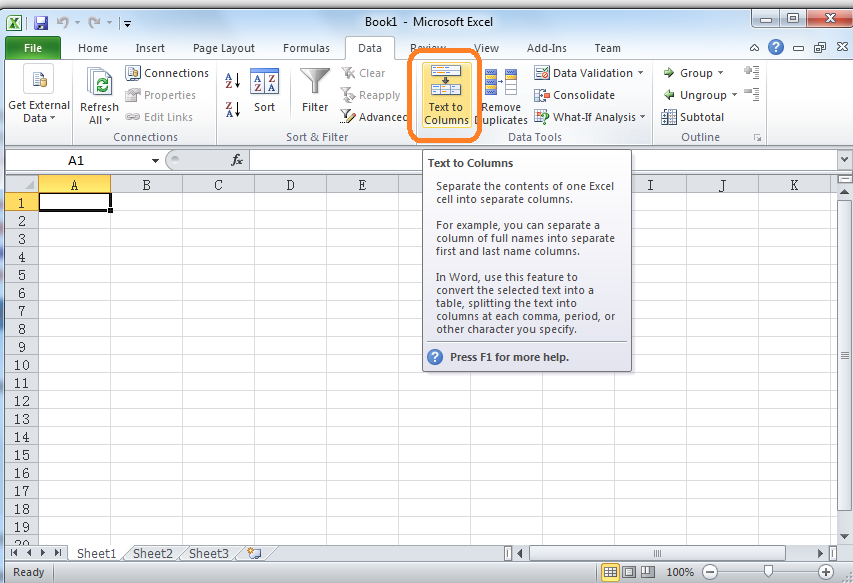Minimize the ribbon with caret icon
The width and height of the screenshot is (853, 583).
(754, 48)
